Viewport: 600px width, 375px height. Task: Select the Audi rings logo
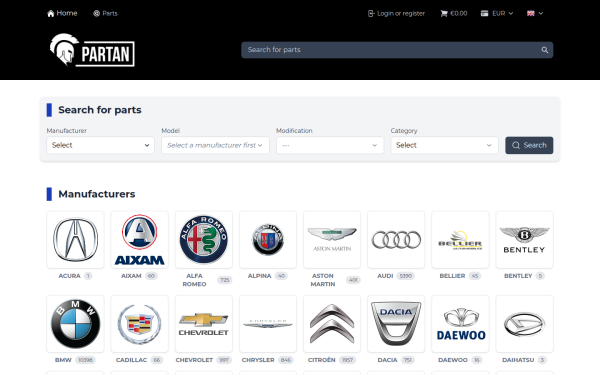pos(396,240)
